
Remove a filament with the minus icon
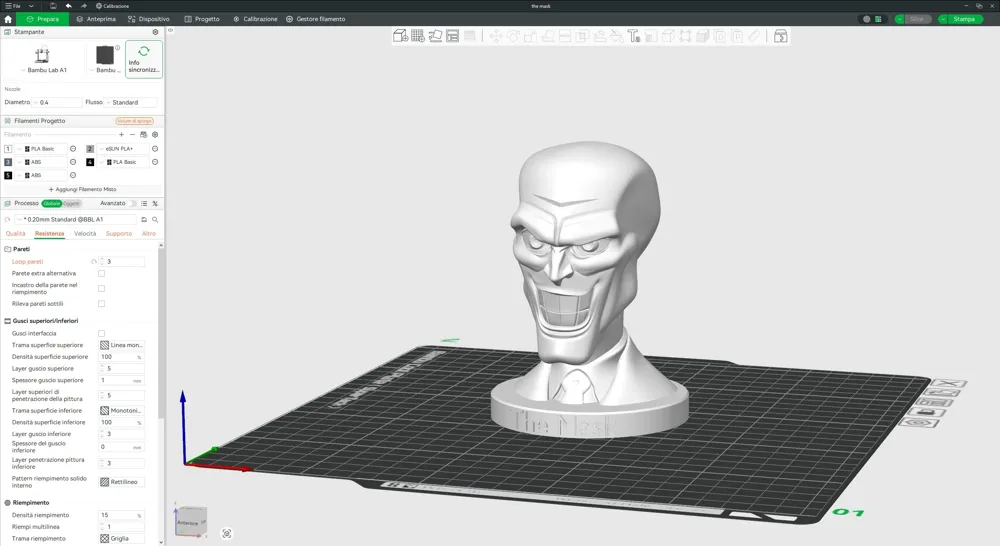[132, 135]
